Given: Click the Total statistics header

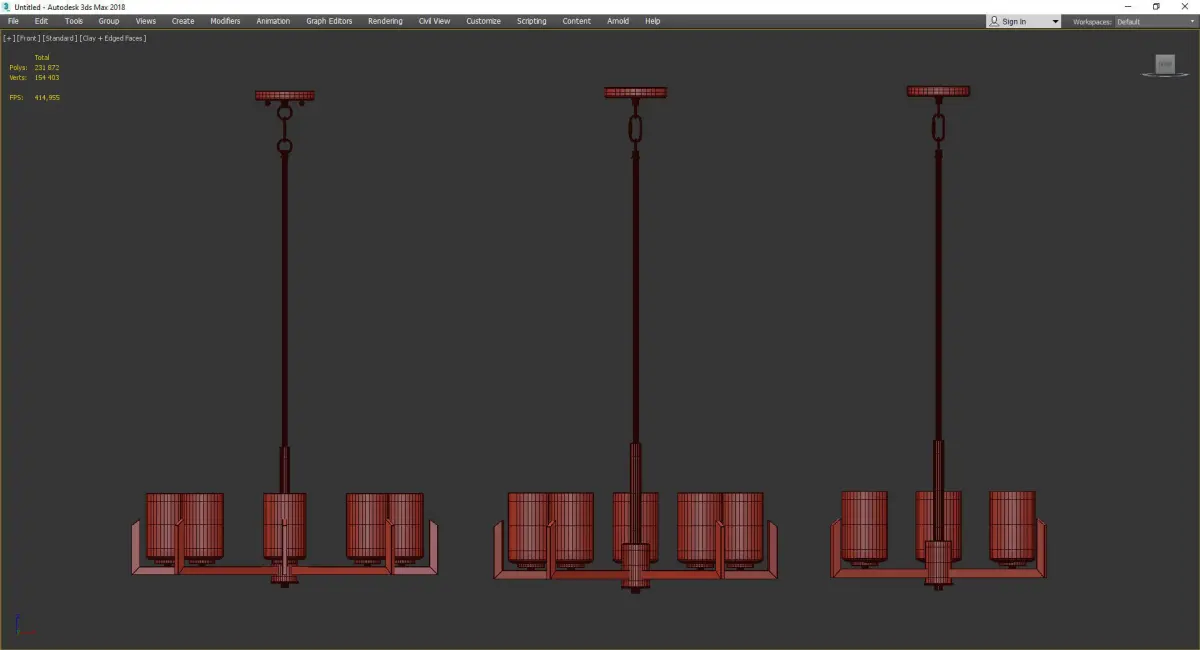Looking at the screenshot, I should point(41,57).
